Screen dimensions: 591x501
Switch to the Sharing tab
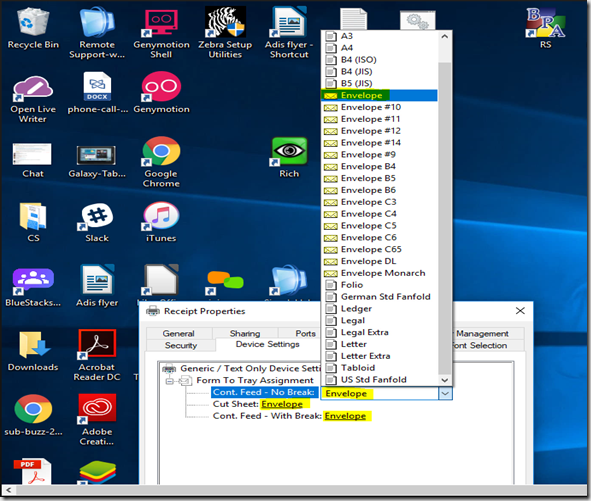pos(245,334)
